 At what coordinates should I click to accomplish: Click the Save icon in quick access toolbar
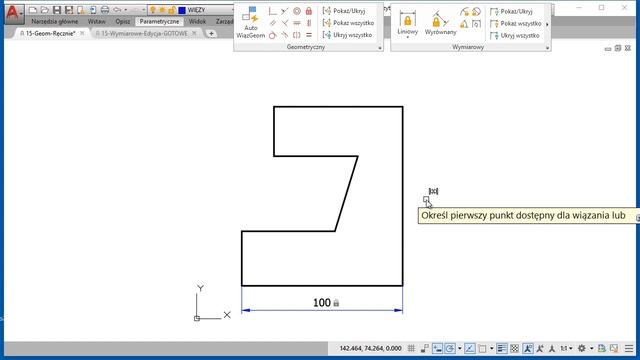click(57, 10)
